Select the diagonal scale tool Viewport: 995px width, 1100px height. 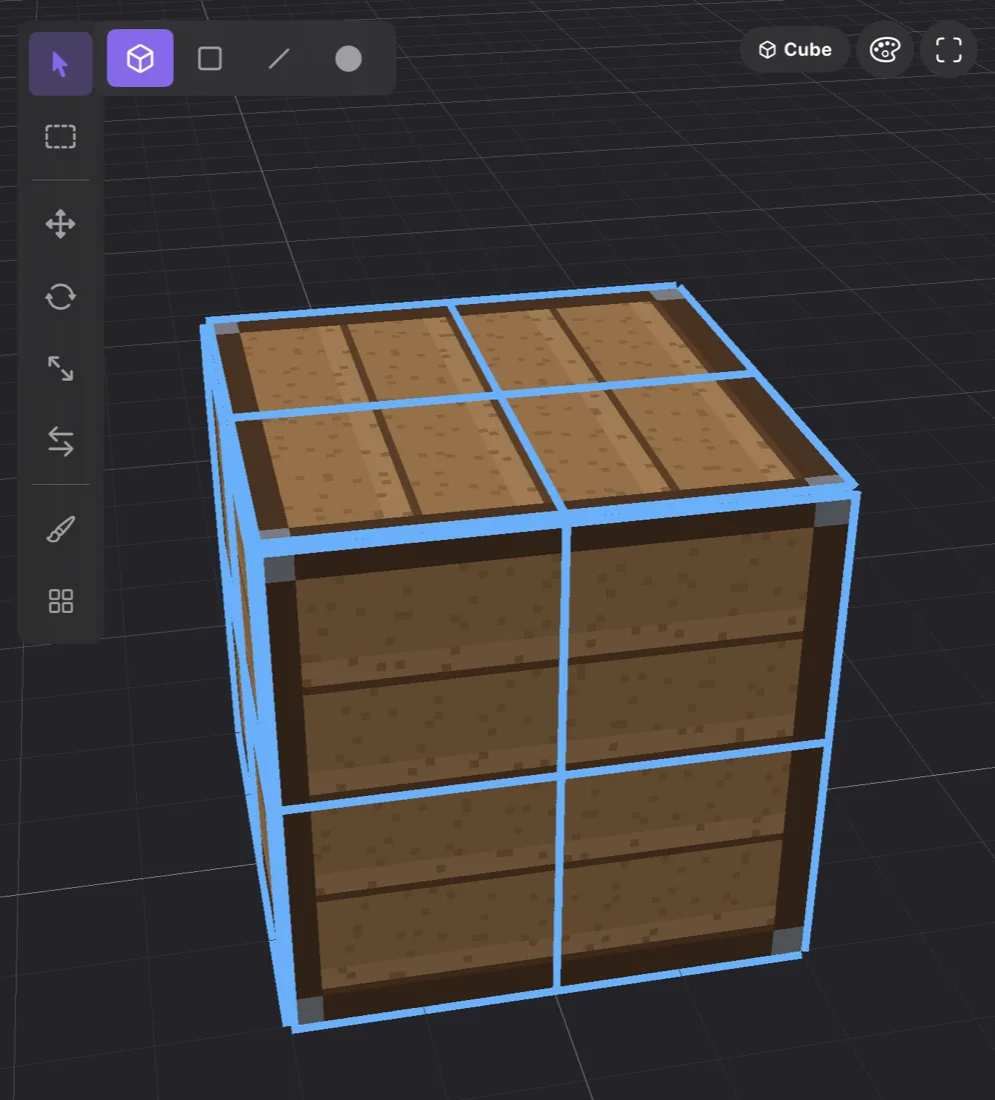(x=60, y=368)
